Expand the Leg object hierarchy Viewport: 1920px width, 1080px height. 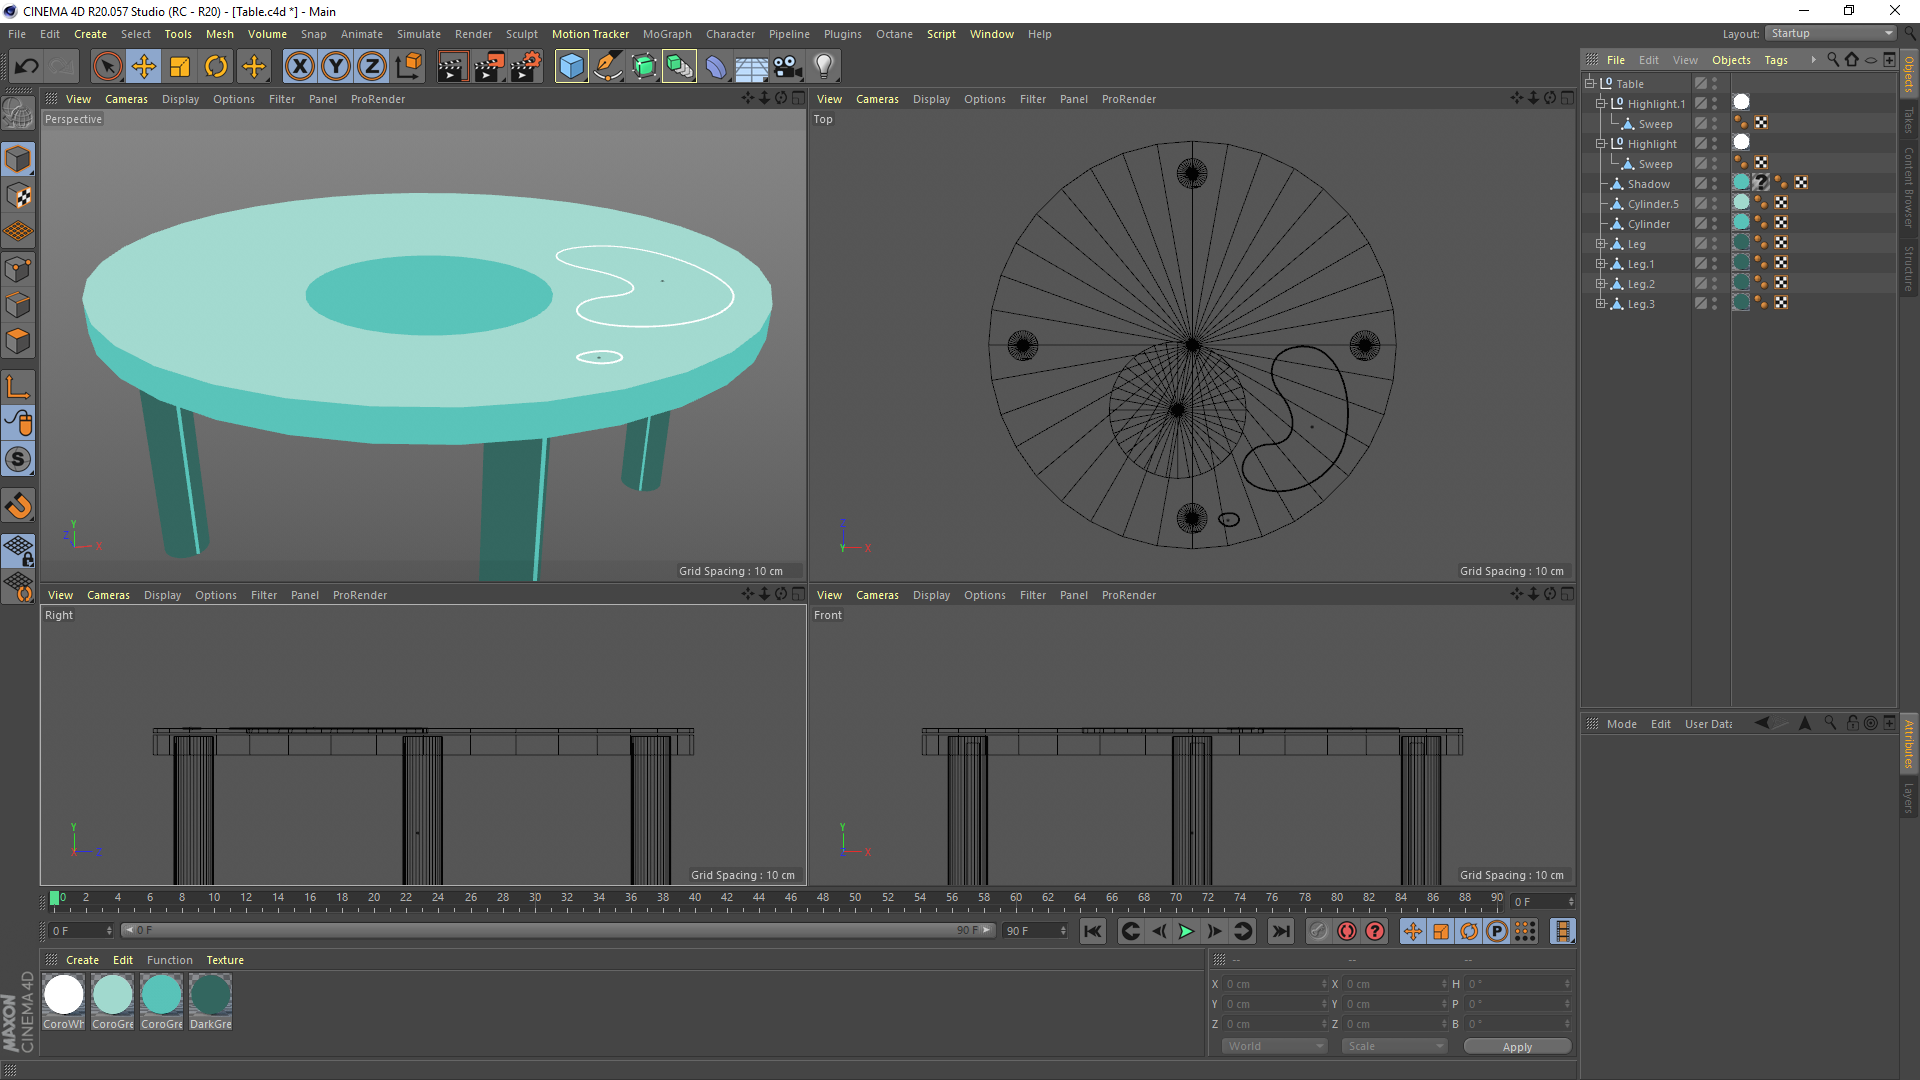click(1601, 244)
